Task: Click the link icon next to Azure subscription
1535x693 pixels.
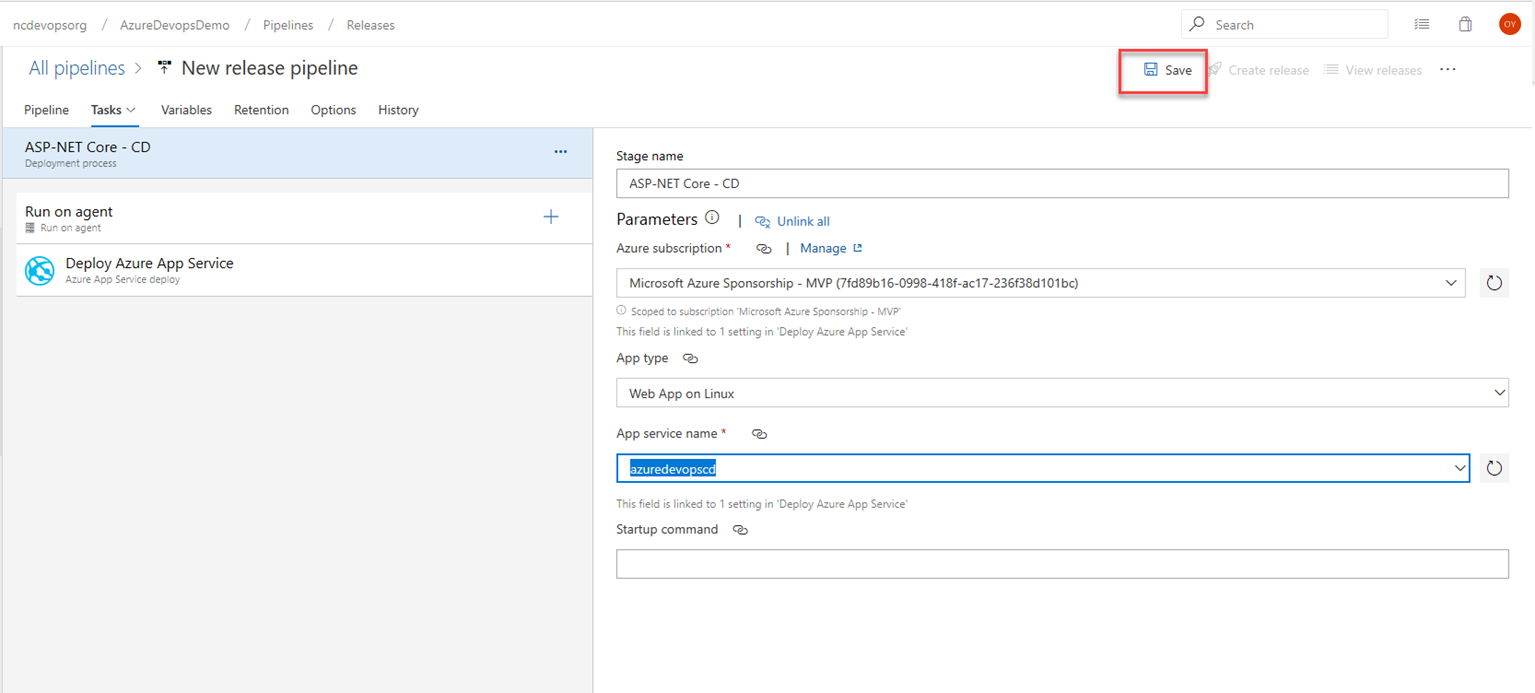Action: (x=764, y=248)
